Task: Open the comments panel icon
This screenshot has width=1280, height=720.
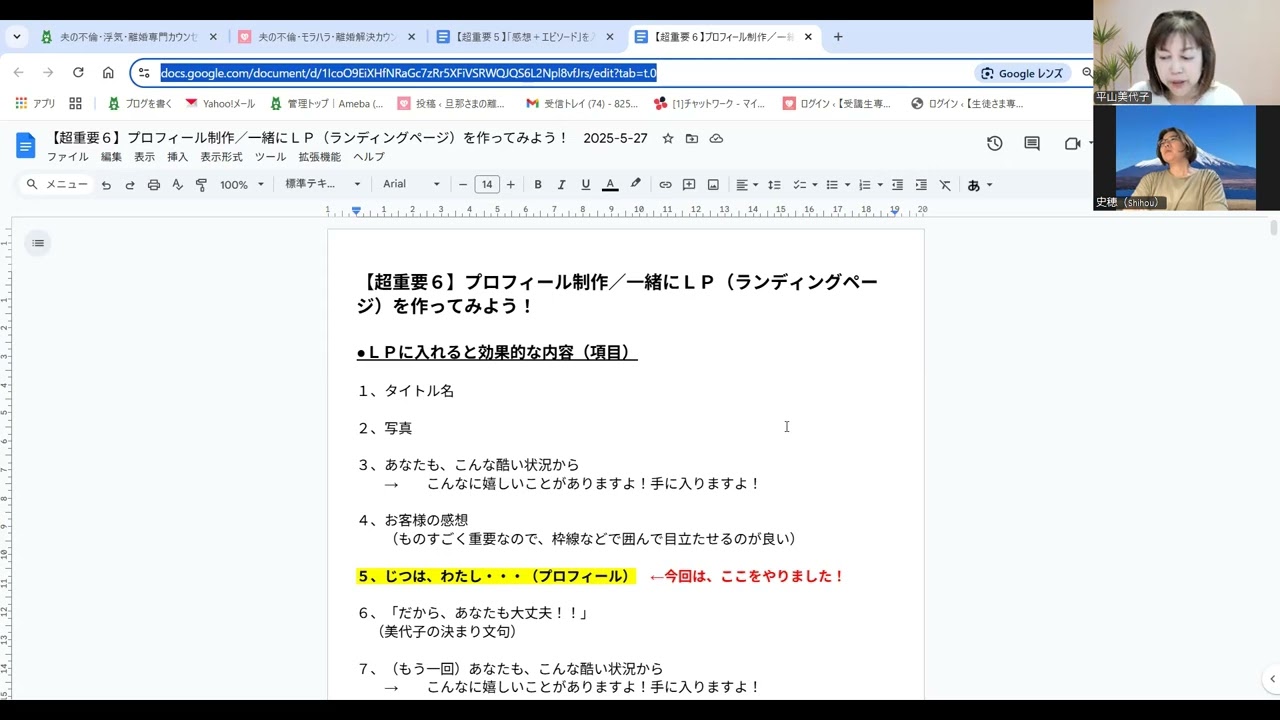Action: (x=1032, y=144)
